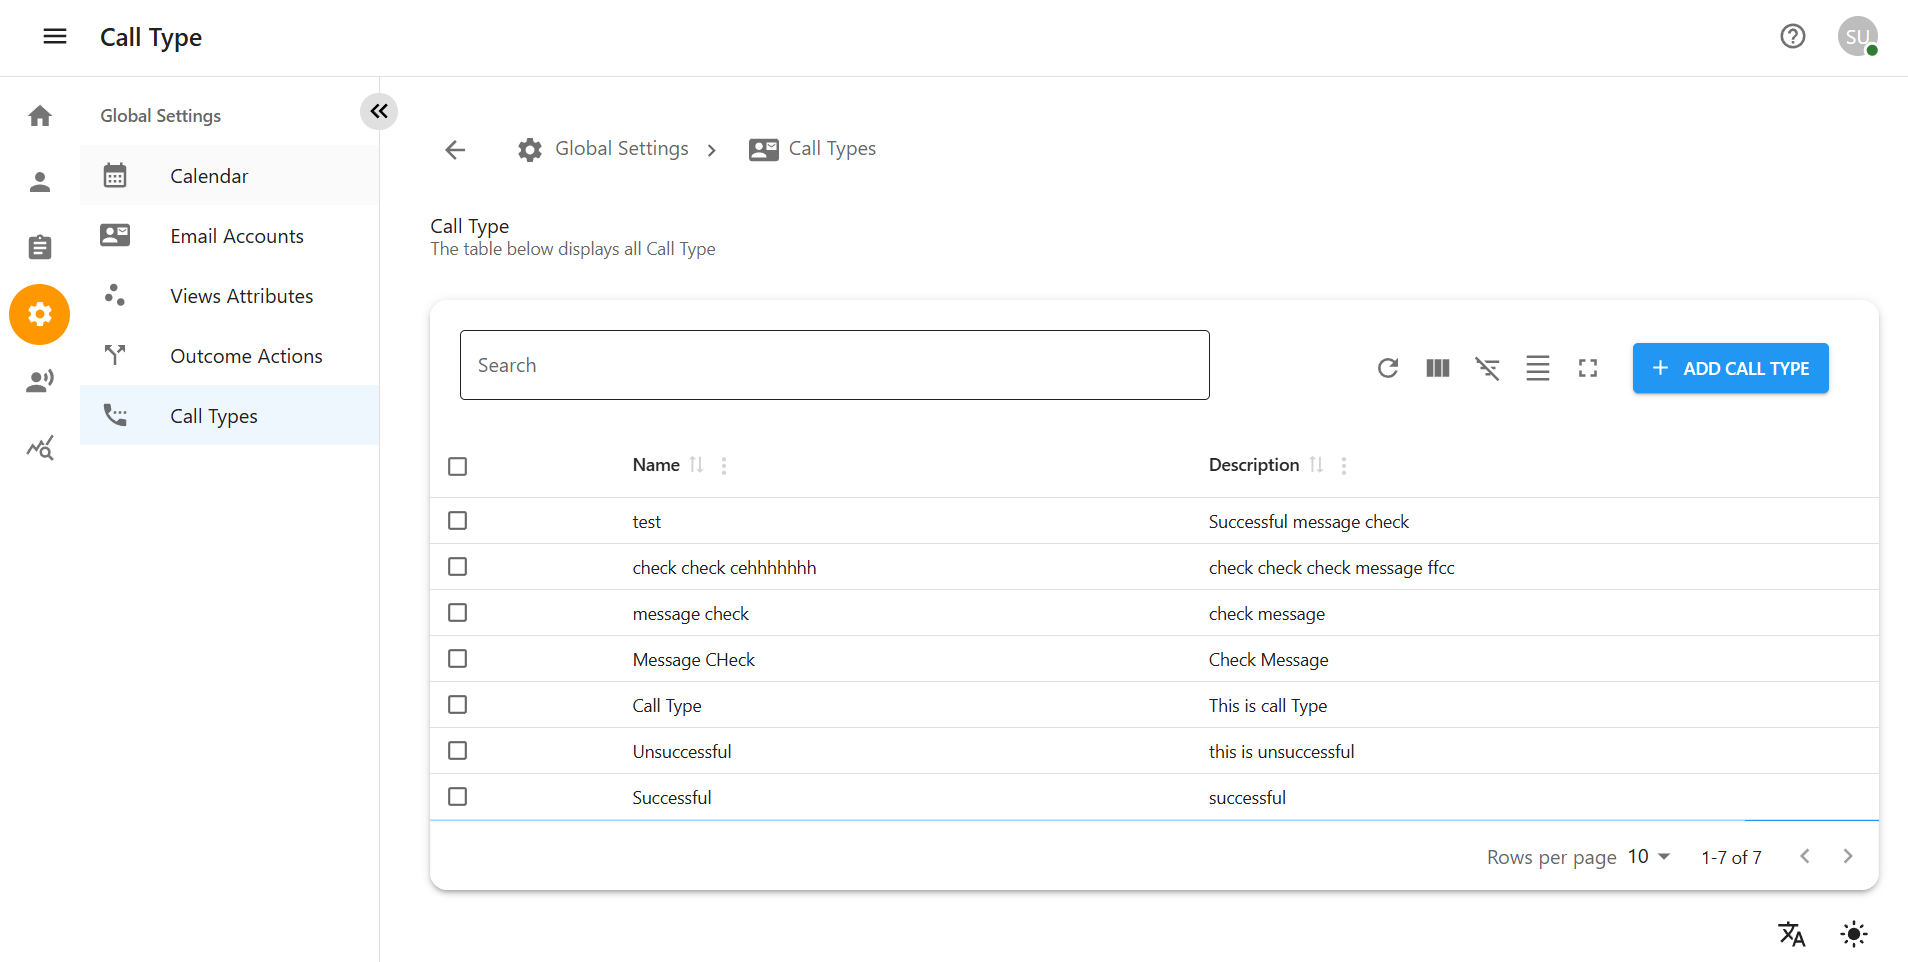This screenshot has height=962, width=1908.
Task: Click into the Search input field
Action: [834, 365]
